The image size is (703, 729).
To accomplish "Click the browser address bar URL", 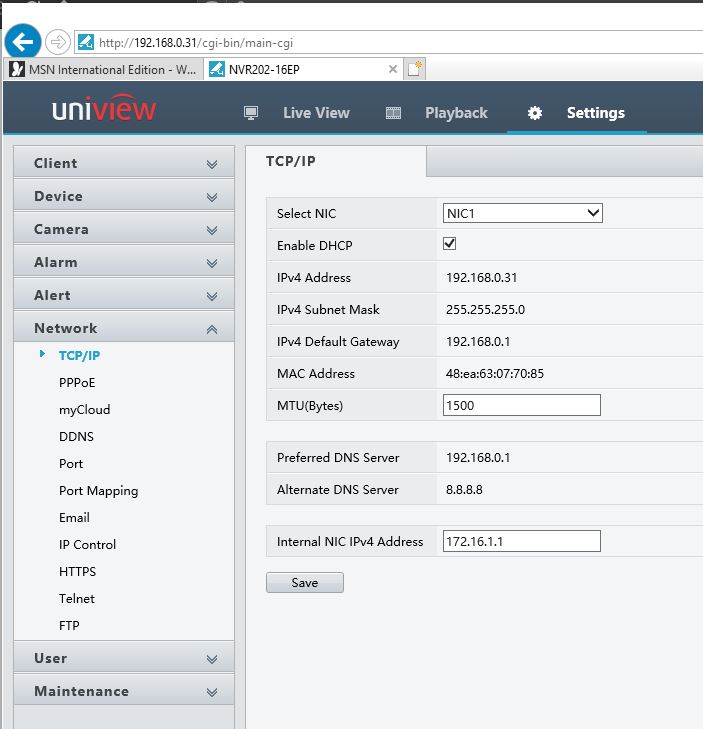I will [196, 43].
